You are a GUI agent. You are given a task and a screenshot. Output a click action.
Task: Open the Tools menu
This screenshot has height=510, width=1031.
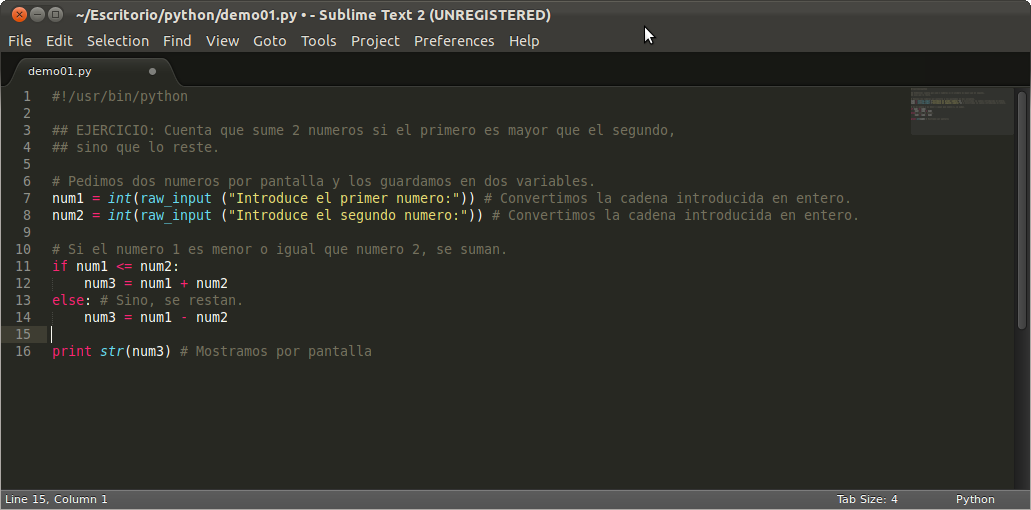click(x=319, y=41)
